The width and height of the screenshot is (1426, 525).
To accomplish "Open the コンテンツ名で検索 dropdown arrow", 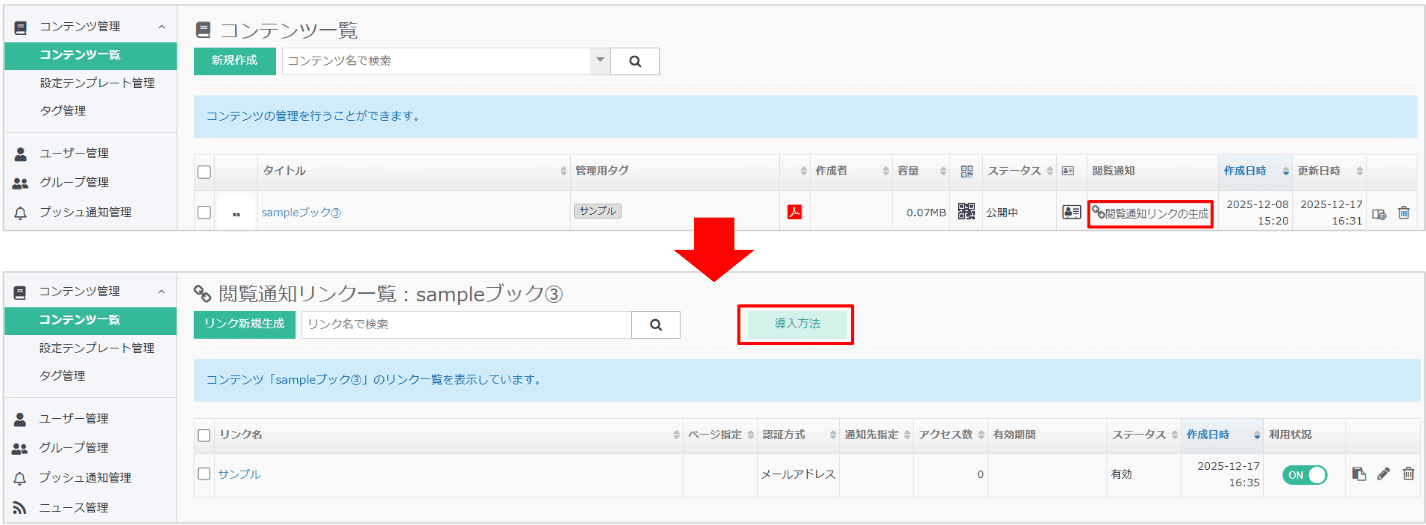I will point(600,61).
